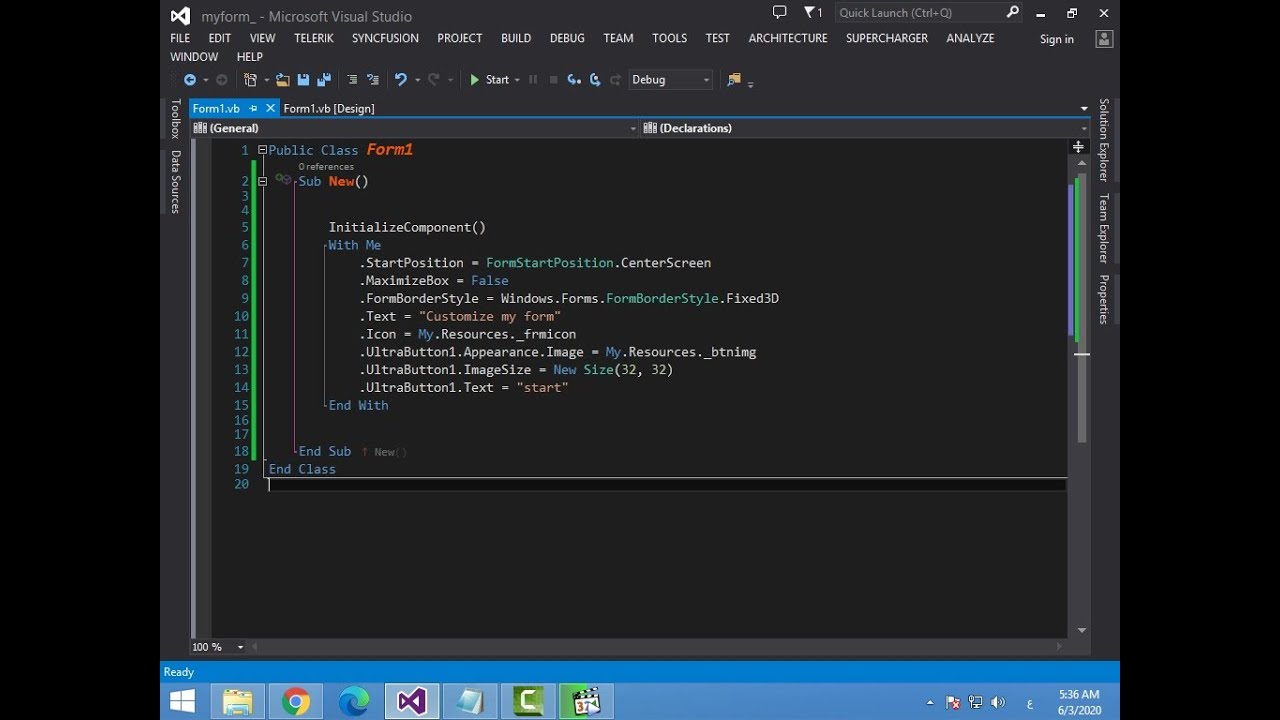Open the EDIT menu
Screen dimensions: 1280x720
point(220,38)
